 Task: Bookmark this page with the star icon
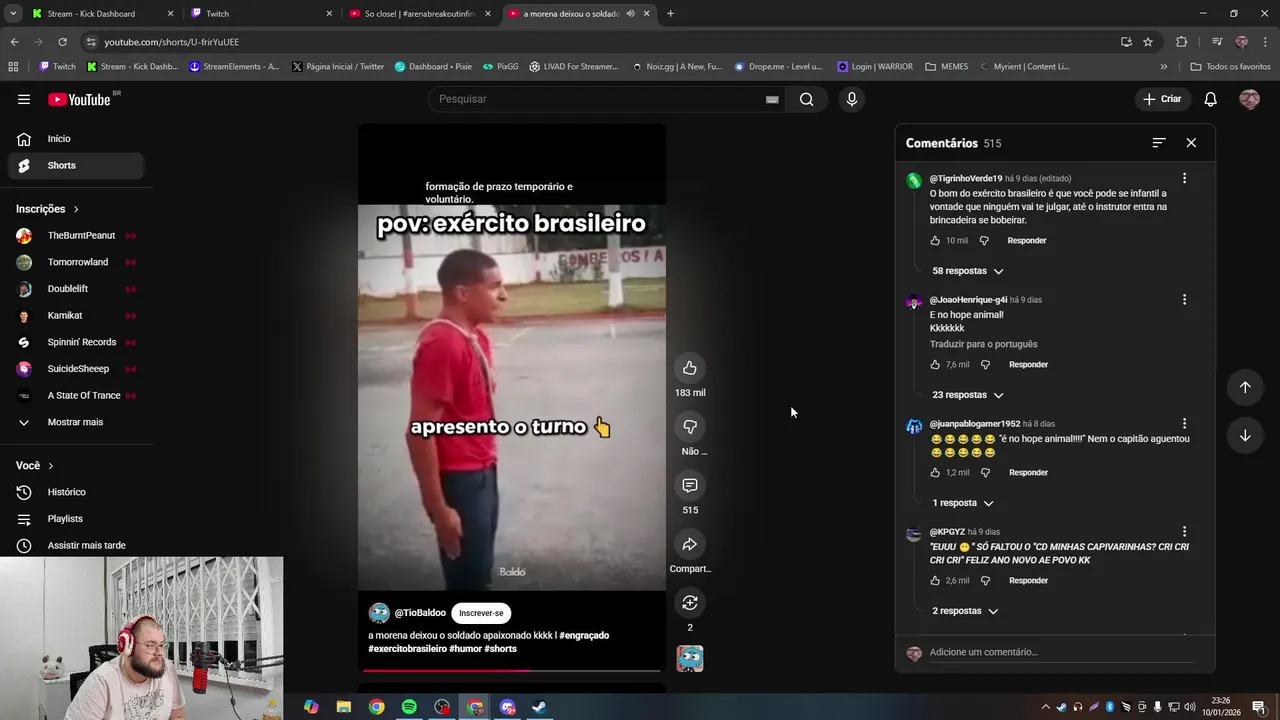point(1148,42)
